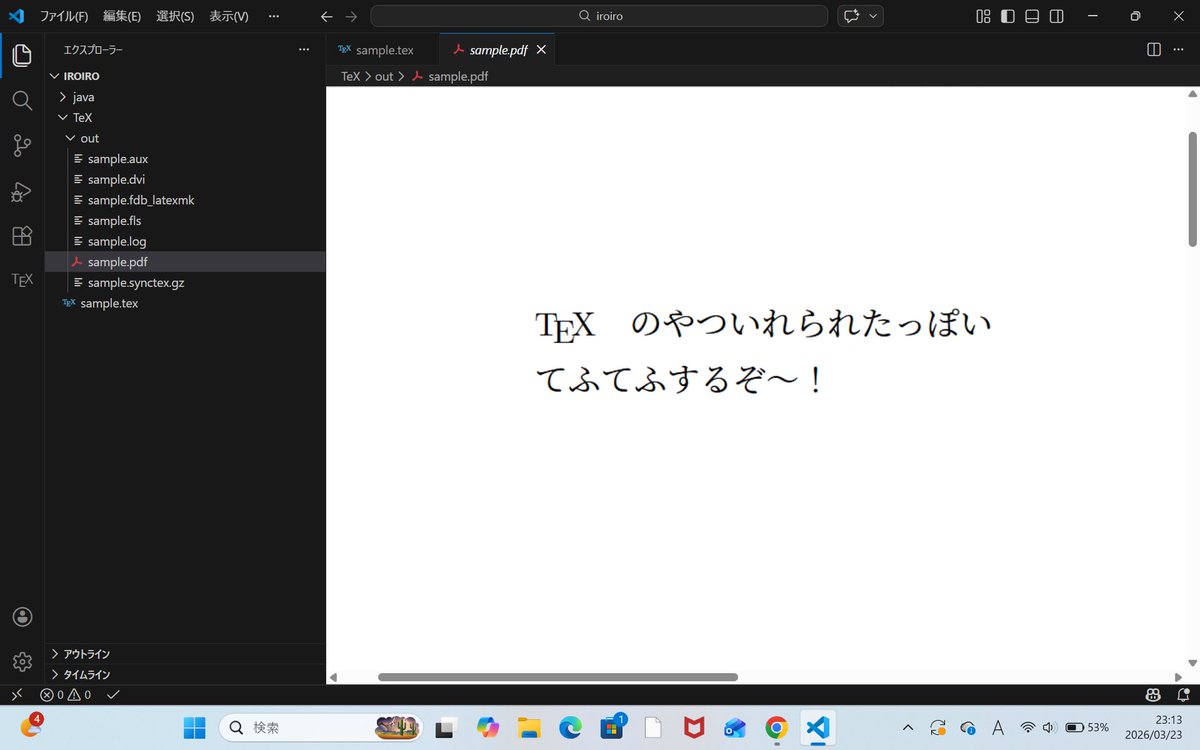Screen dimensions: 1200x750
Task: Open Source Control from the Activity Bar
Action: (21, 145)
